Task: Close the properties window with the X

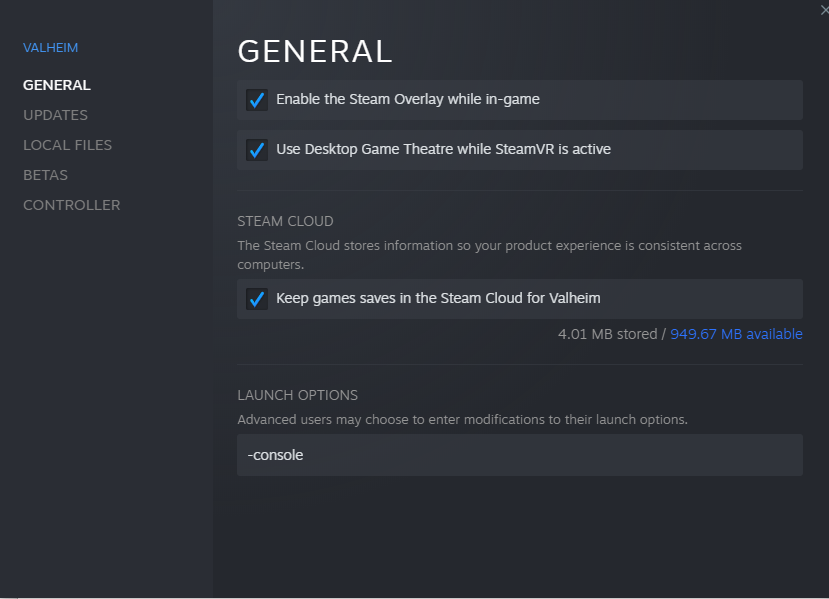Action: (823, 9)
